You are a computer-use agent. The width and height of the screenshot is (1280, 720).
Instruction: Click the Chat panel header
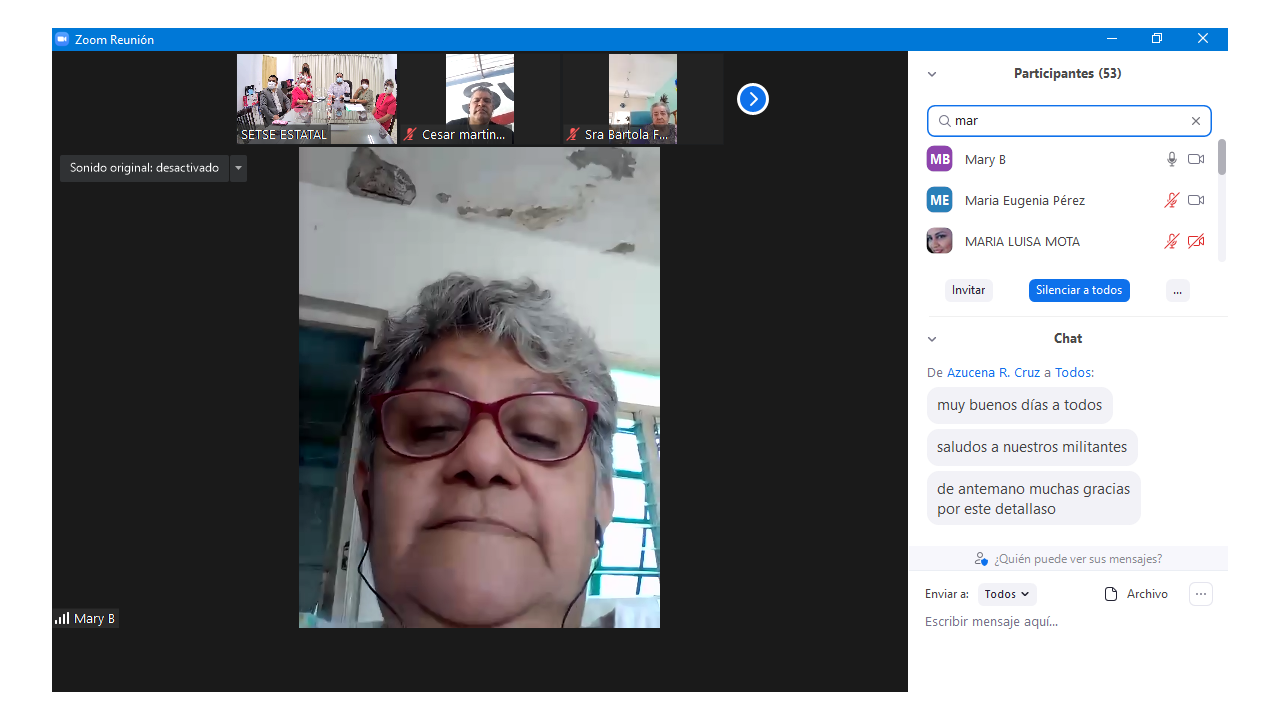coord(1068,338)
